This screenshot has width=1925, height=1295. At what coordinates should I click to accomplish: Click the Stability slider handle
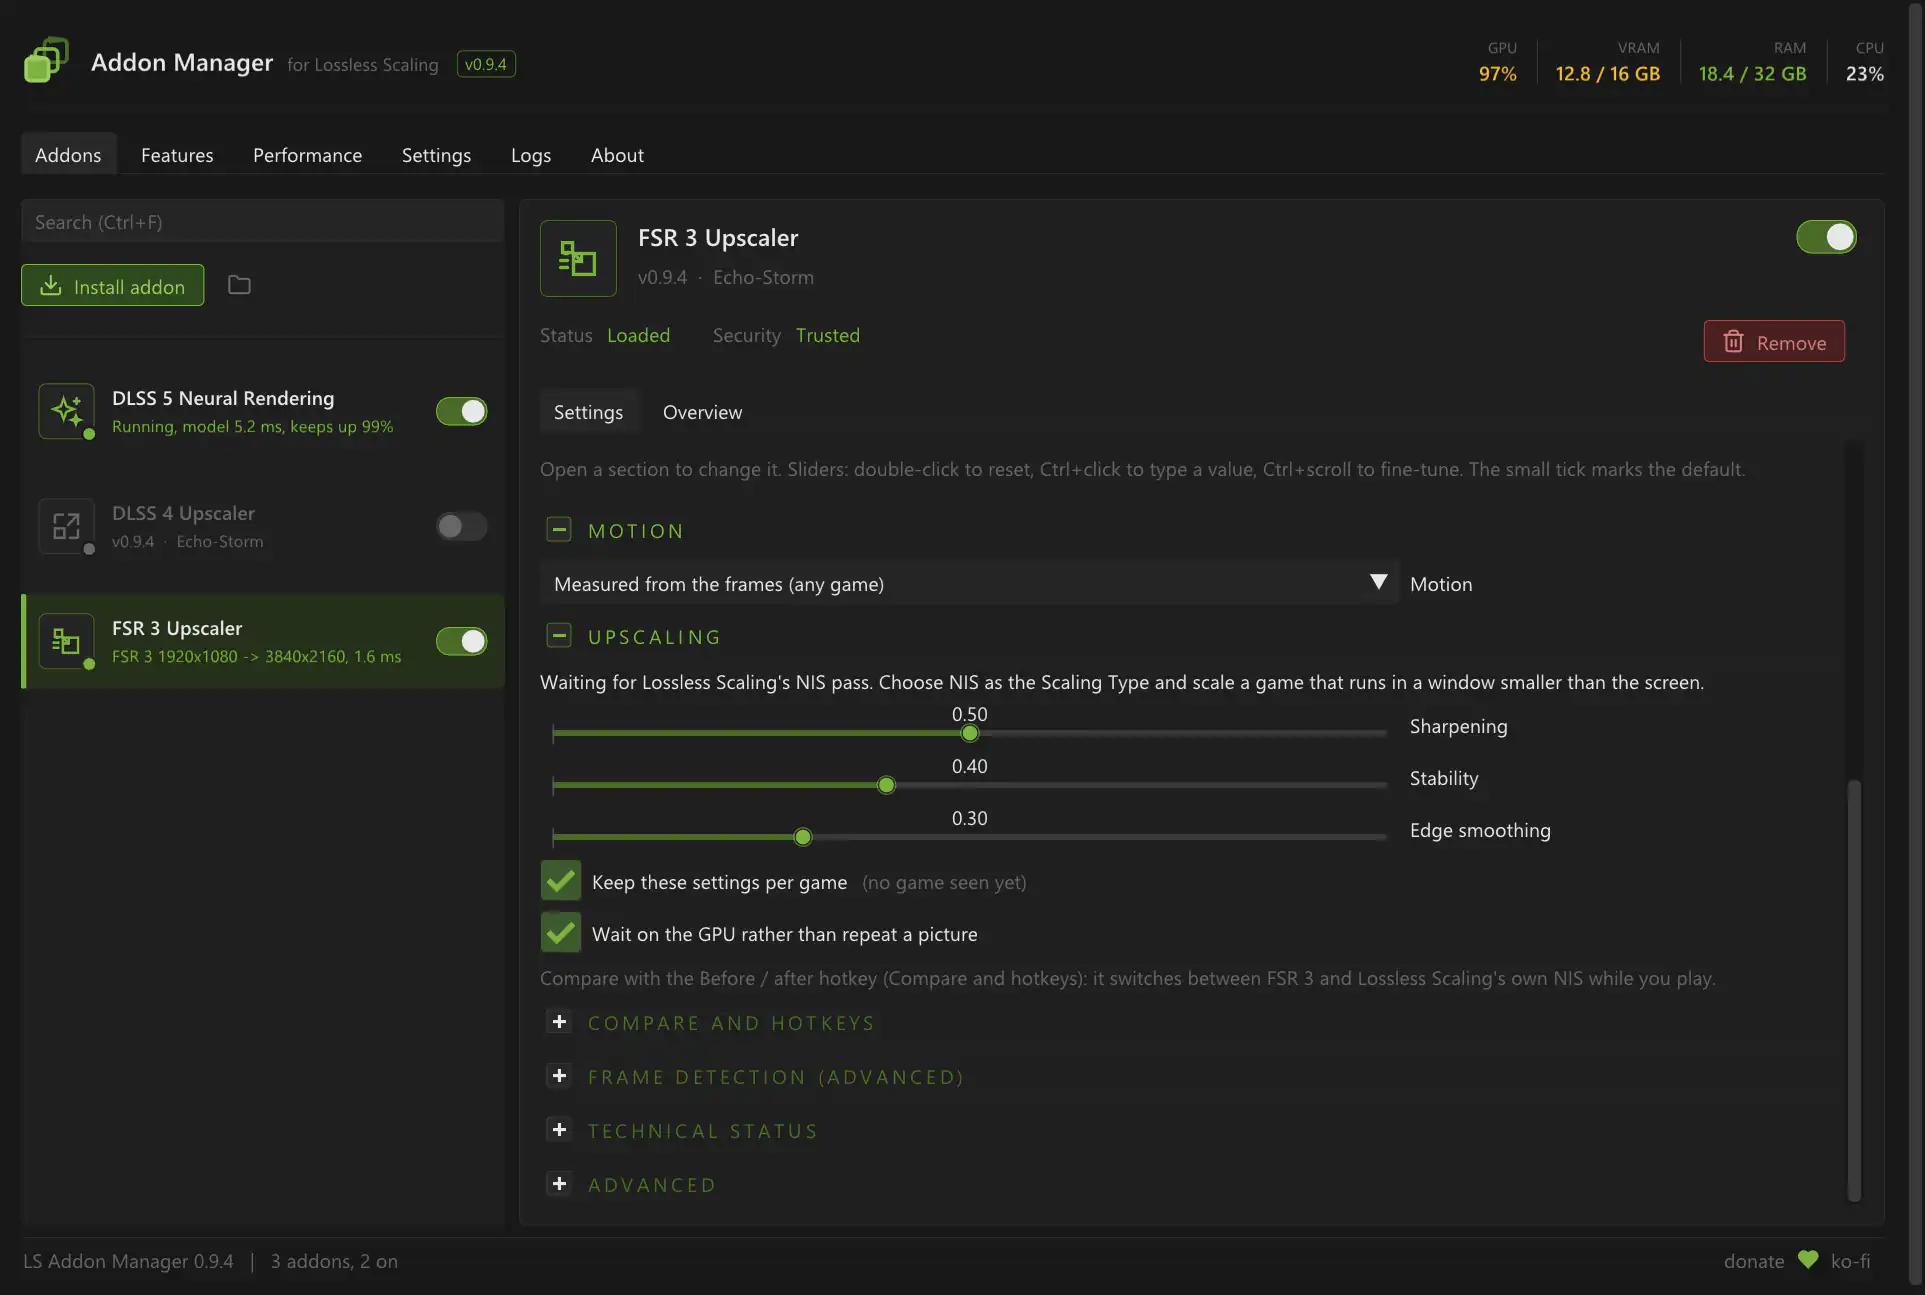[x=886, y=785]
